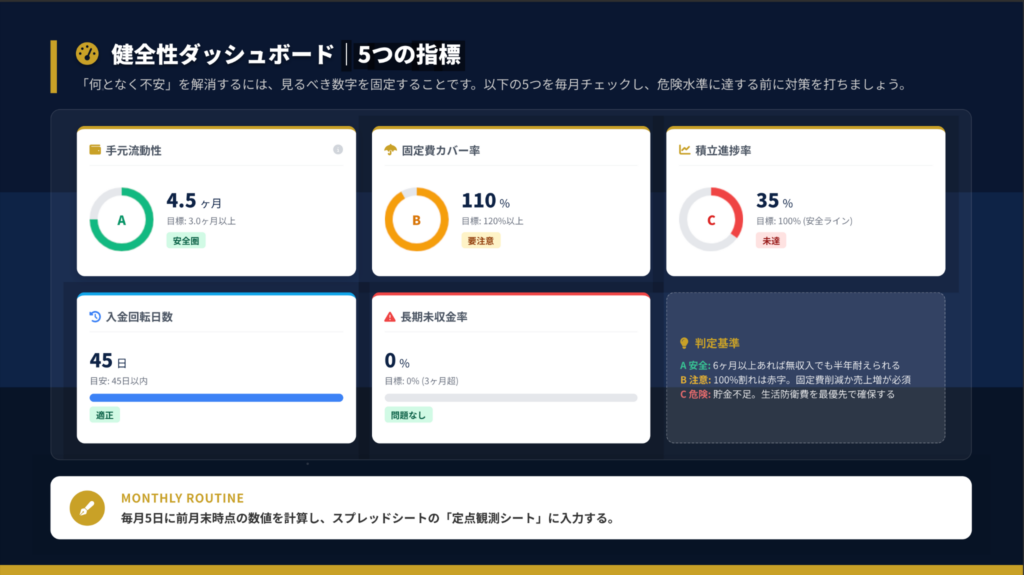This screenshot has width=1024, height=575.
Task: Click the chart icon next to 積立進捗率
Action: click(x=684, y=150)
